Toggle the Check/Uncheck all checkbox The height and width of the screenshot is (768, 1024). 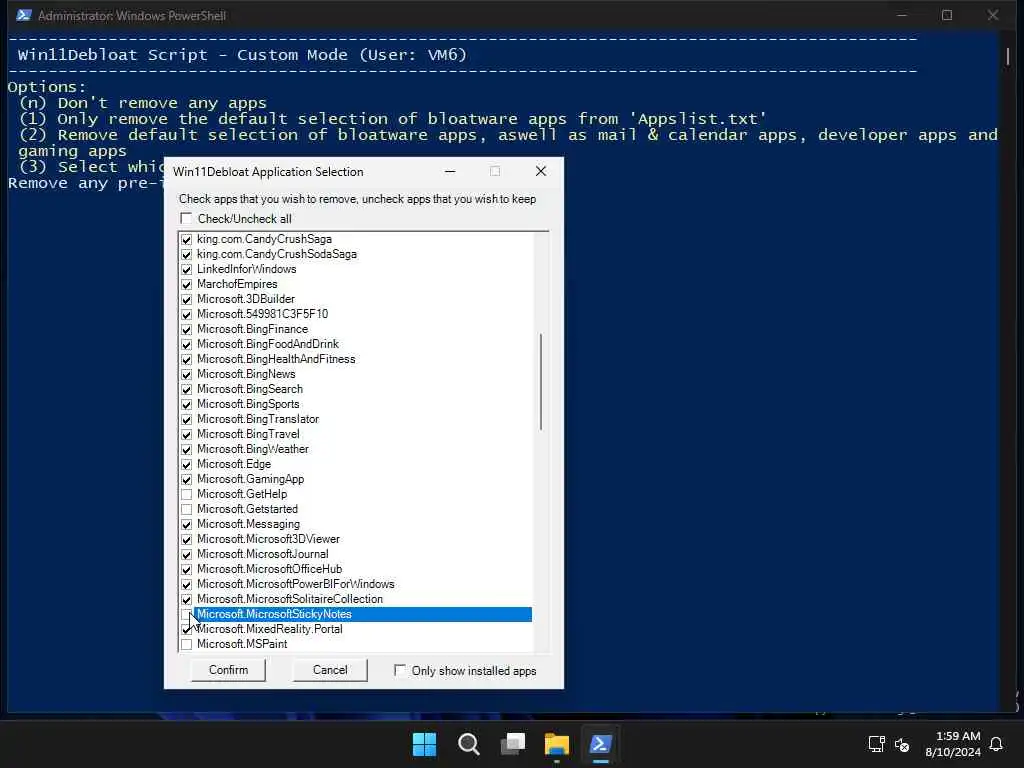(x=186, y=218)
